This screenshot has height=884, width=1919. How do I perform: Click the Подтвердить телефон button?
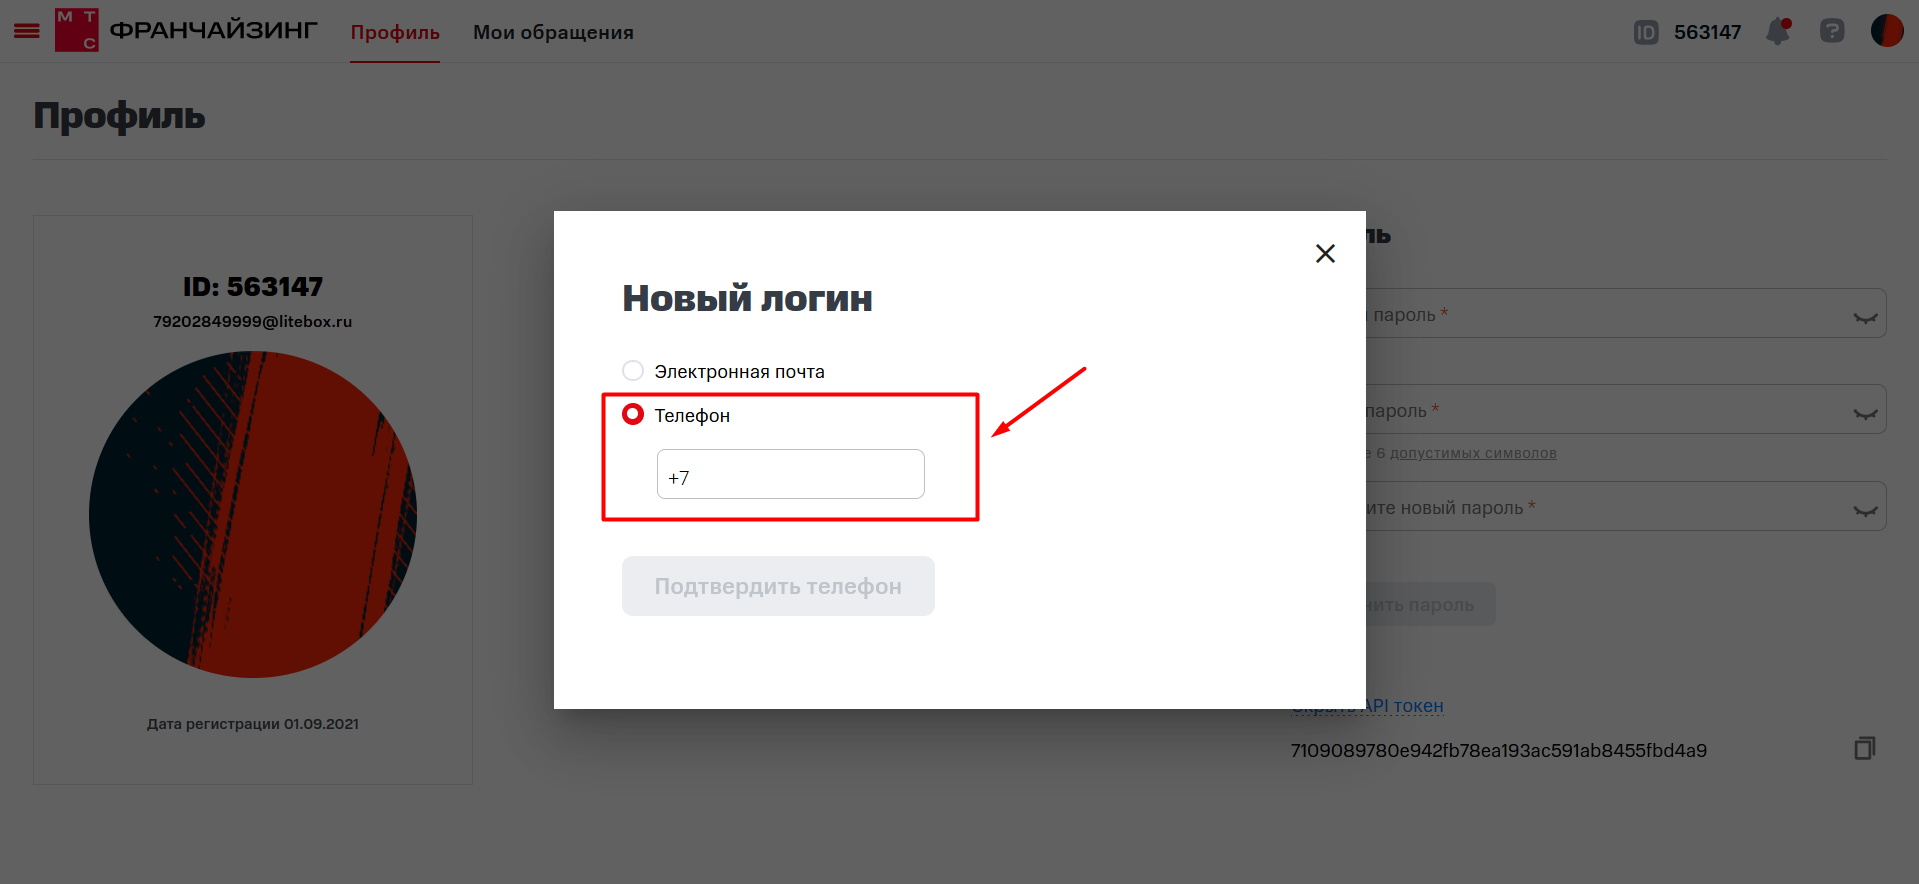click(x=778, y=586)
